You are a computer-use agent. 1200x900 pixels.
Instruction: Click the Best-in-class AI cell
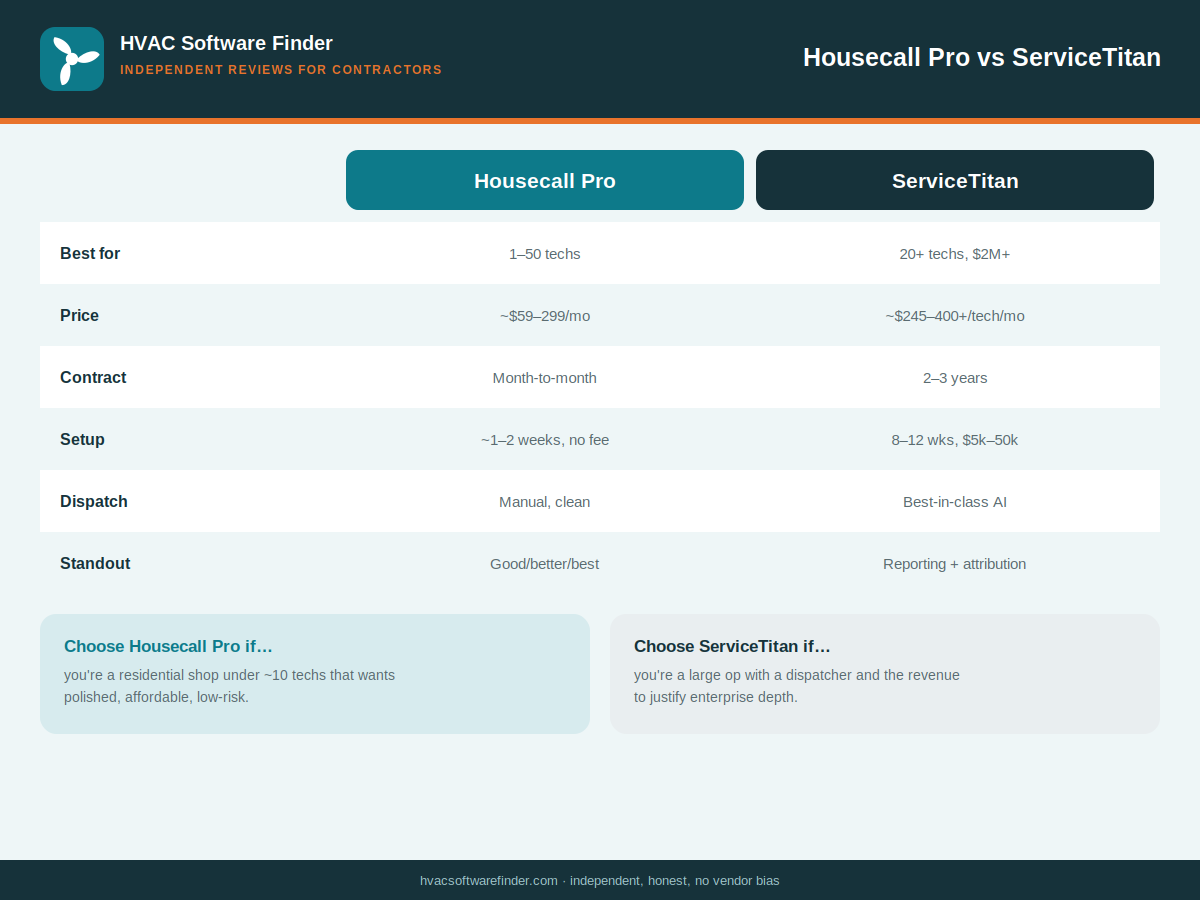[955, 502]
